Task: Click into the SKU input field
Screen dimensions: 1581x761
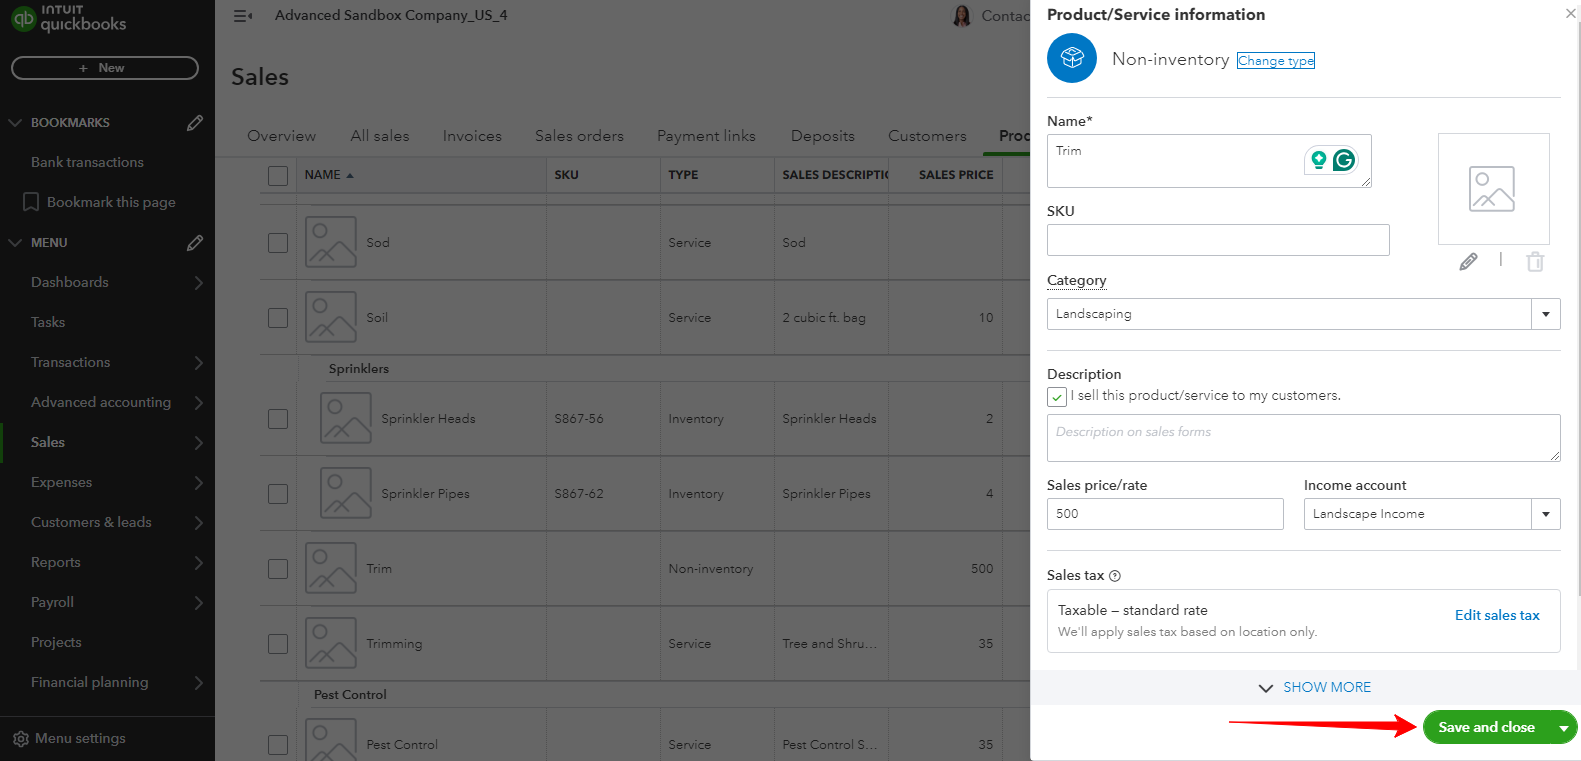Action: point(1217,240)
